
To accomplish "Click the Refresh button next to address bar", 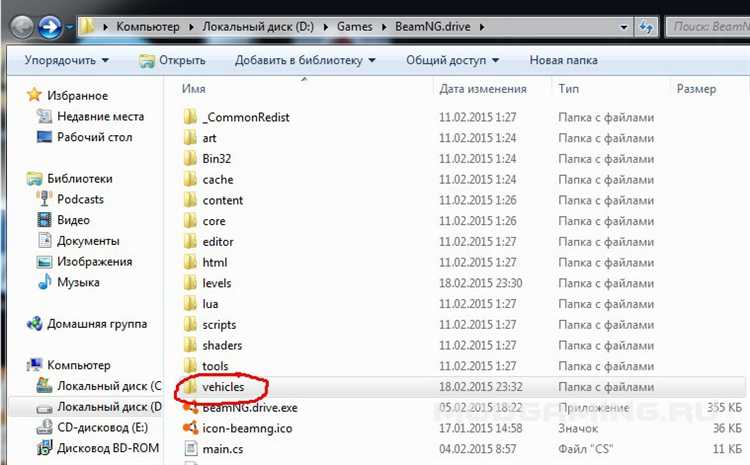I will tap(647, 27).
